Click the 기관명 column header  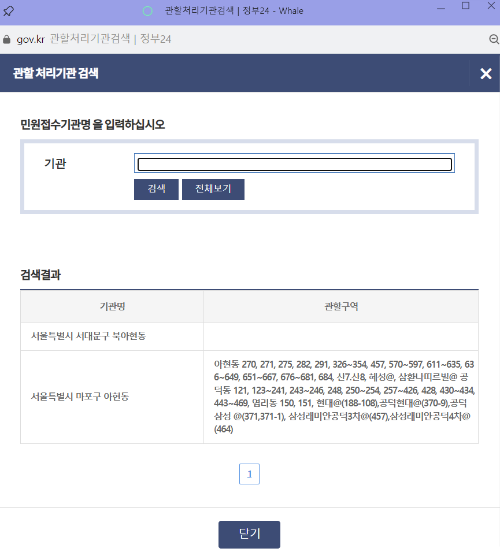coord(112,306)
